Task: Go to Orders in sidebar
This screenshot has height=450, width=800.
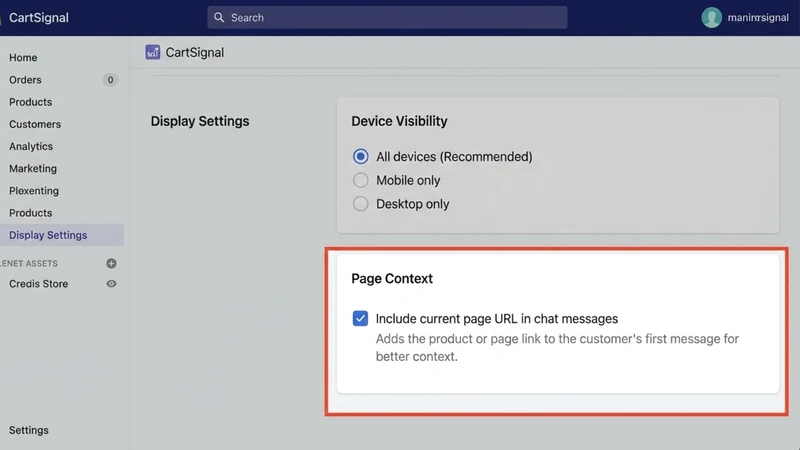Action: pos(25,80)
